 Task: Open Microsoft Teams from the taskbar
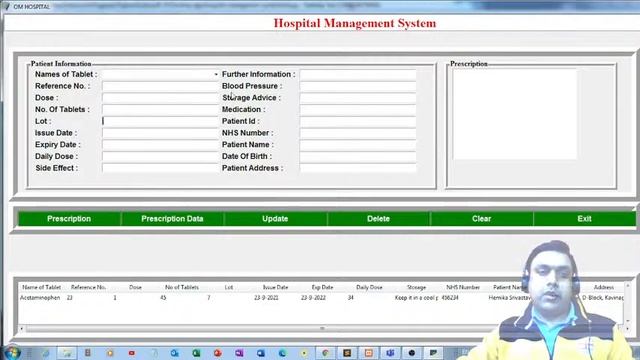tap(390, 353)
